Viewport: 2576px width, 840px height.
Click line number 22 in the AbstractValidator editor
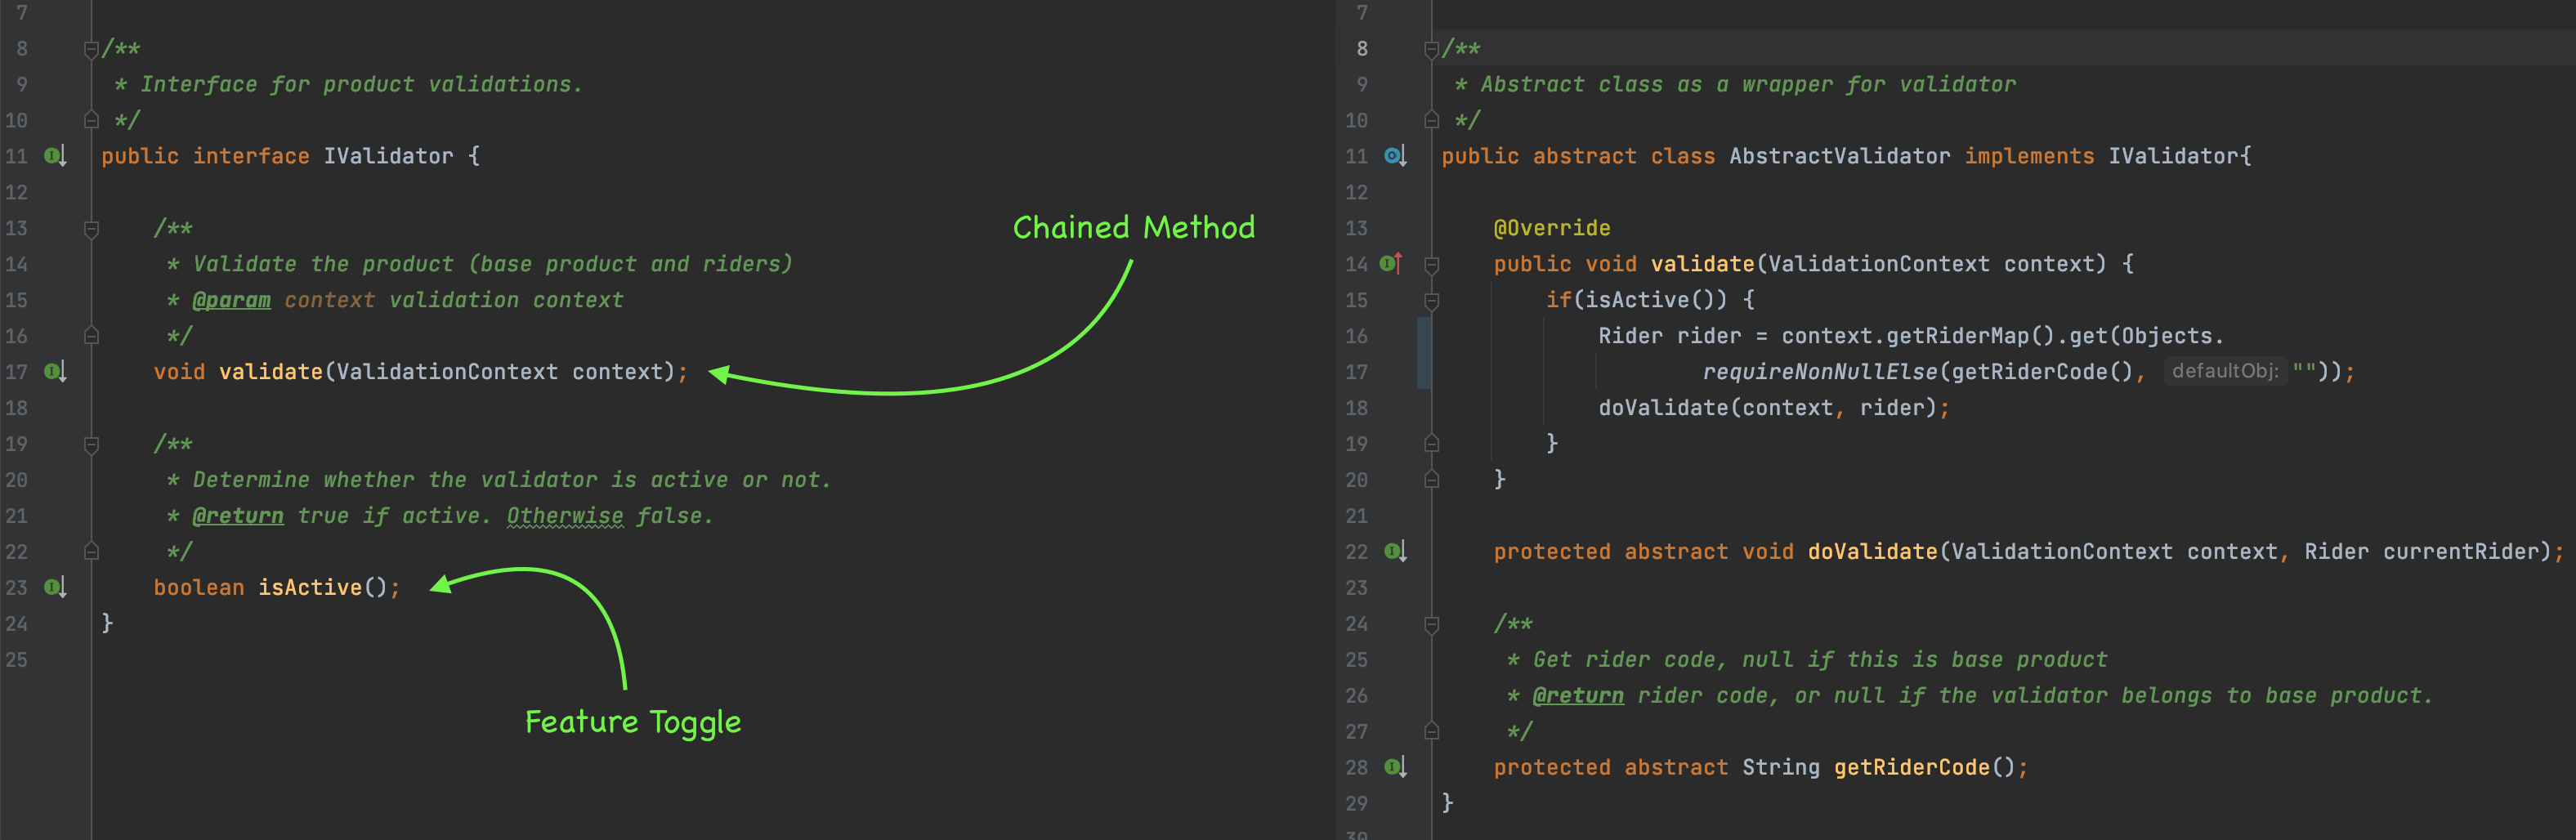pos(1356,552)
